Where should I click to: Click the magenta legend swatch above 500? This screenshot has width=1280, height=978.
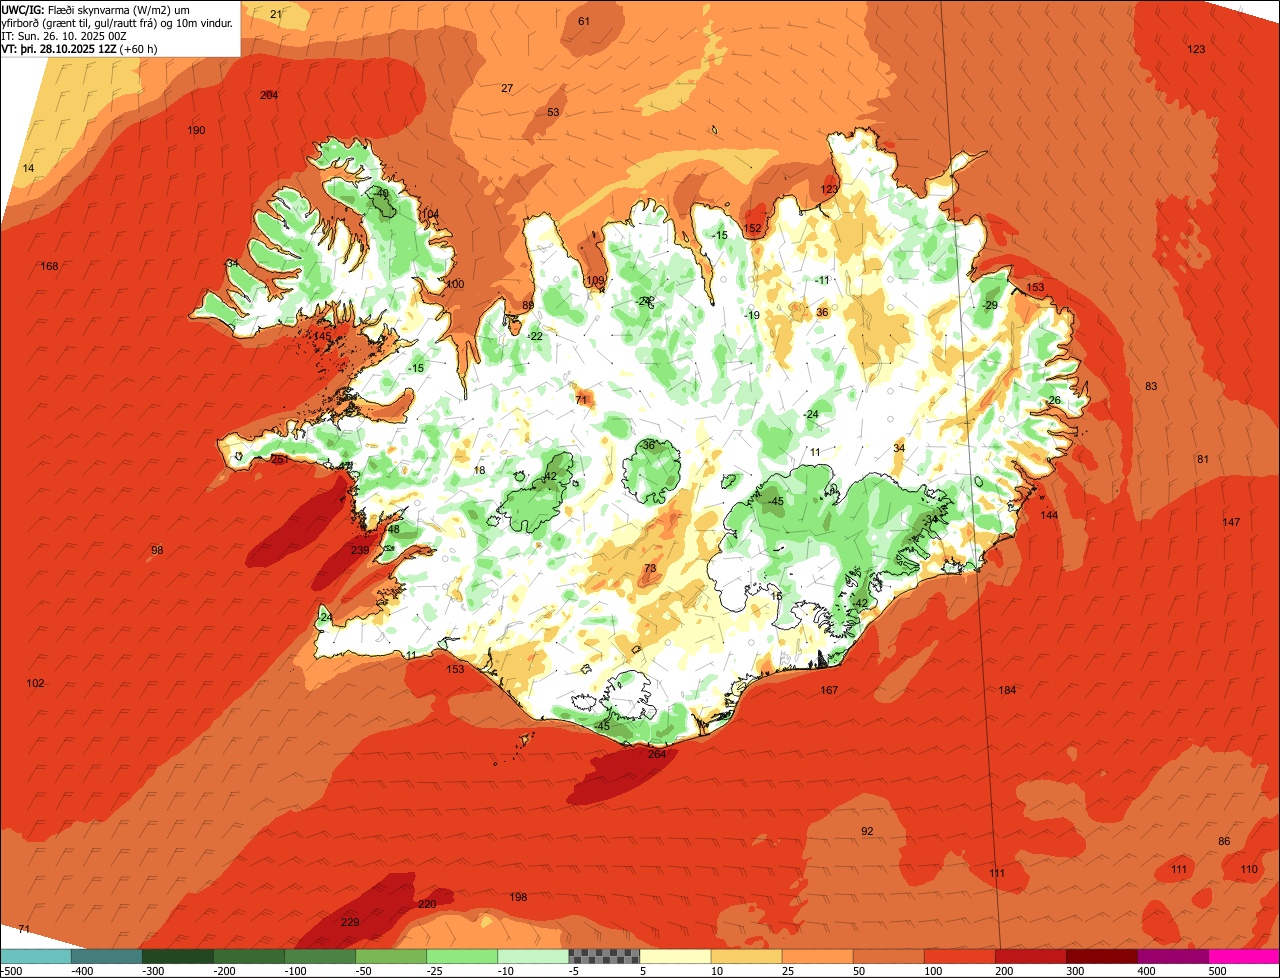(x=1245, y=957)
